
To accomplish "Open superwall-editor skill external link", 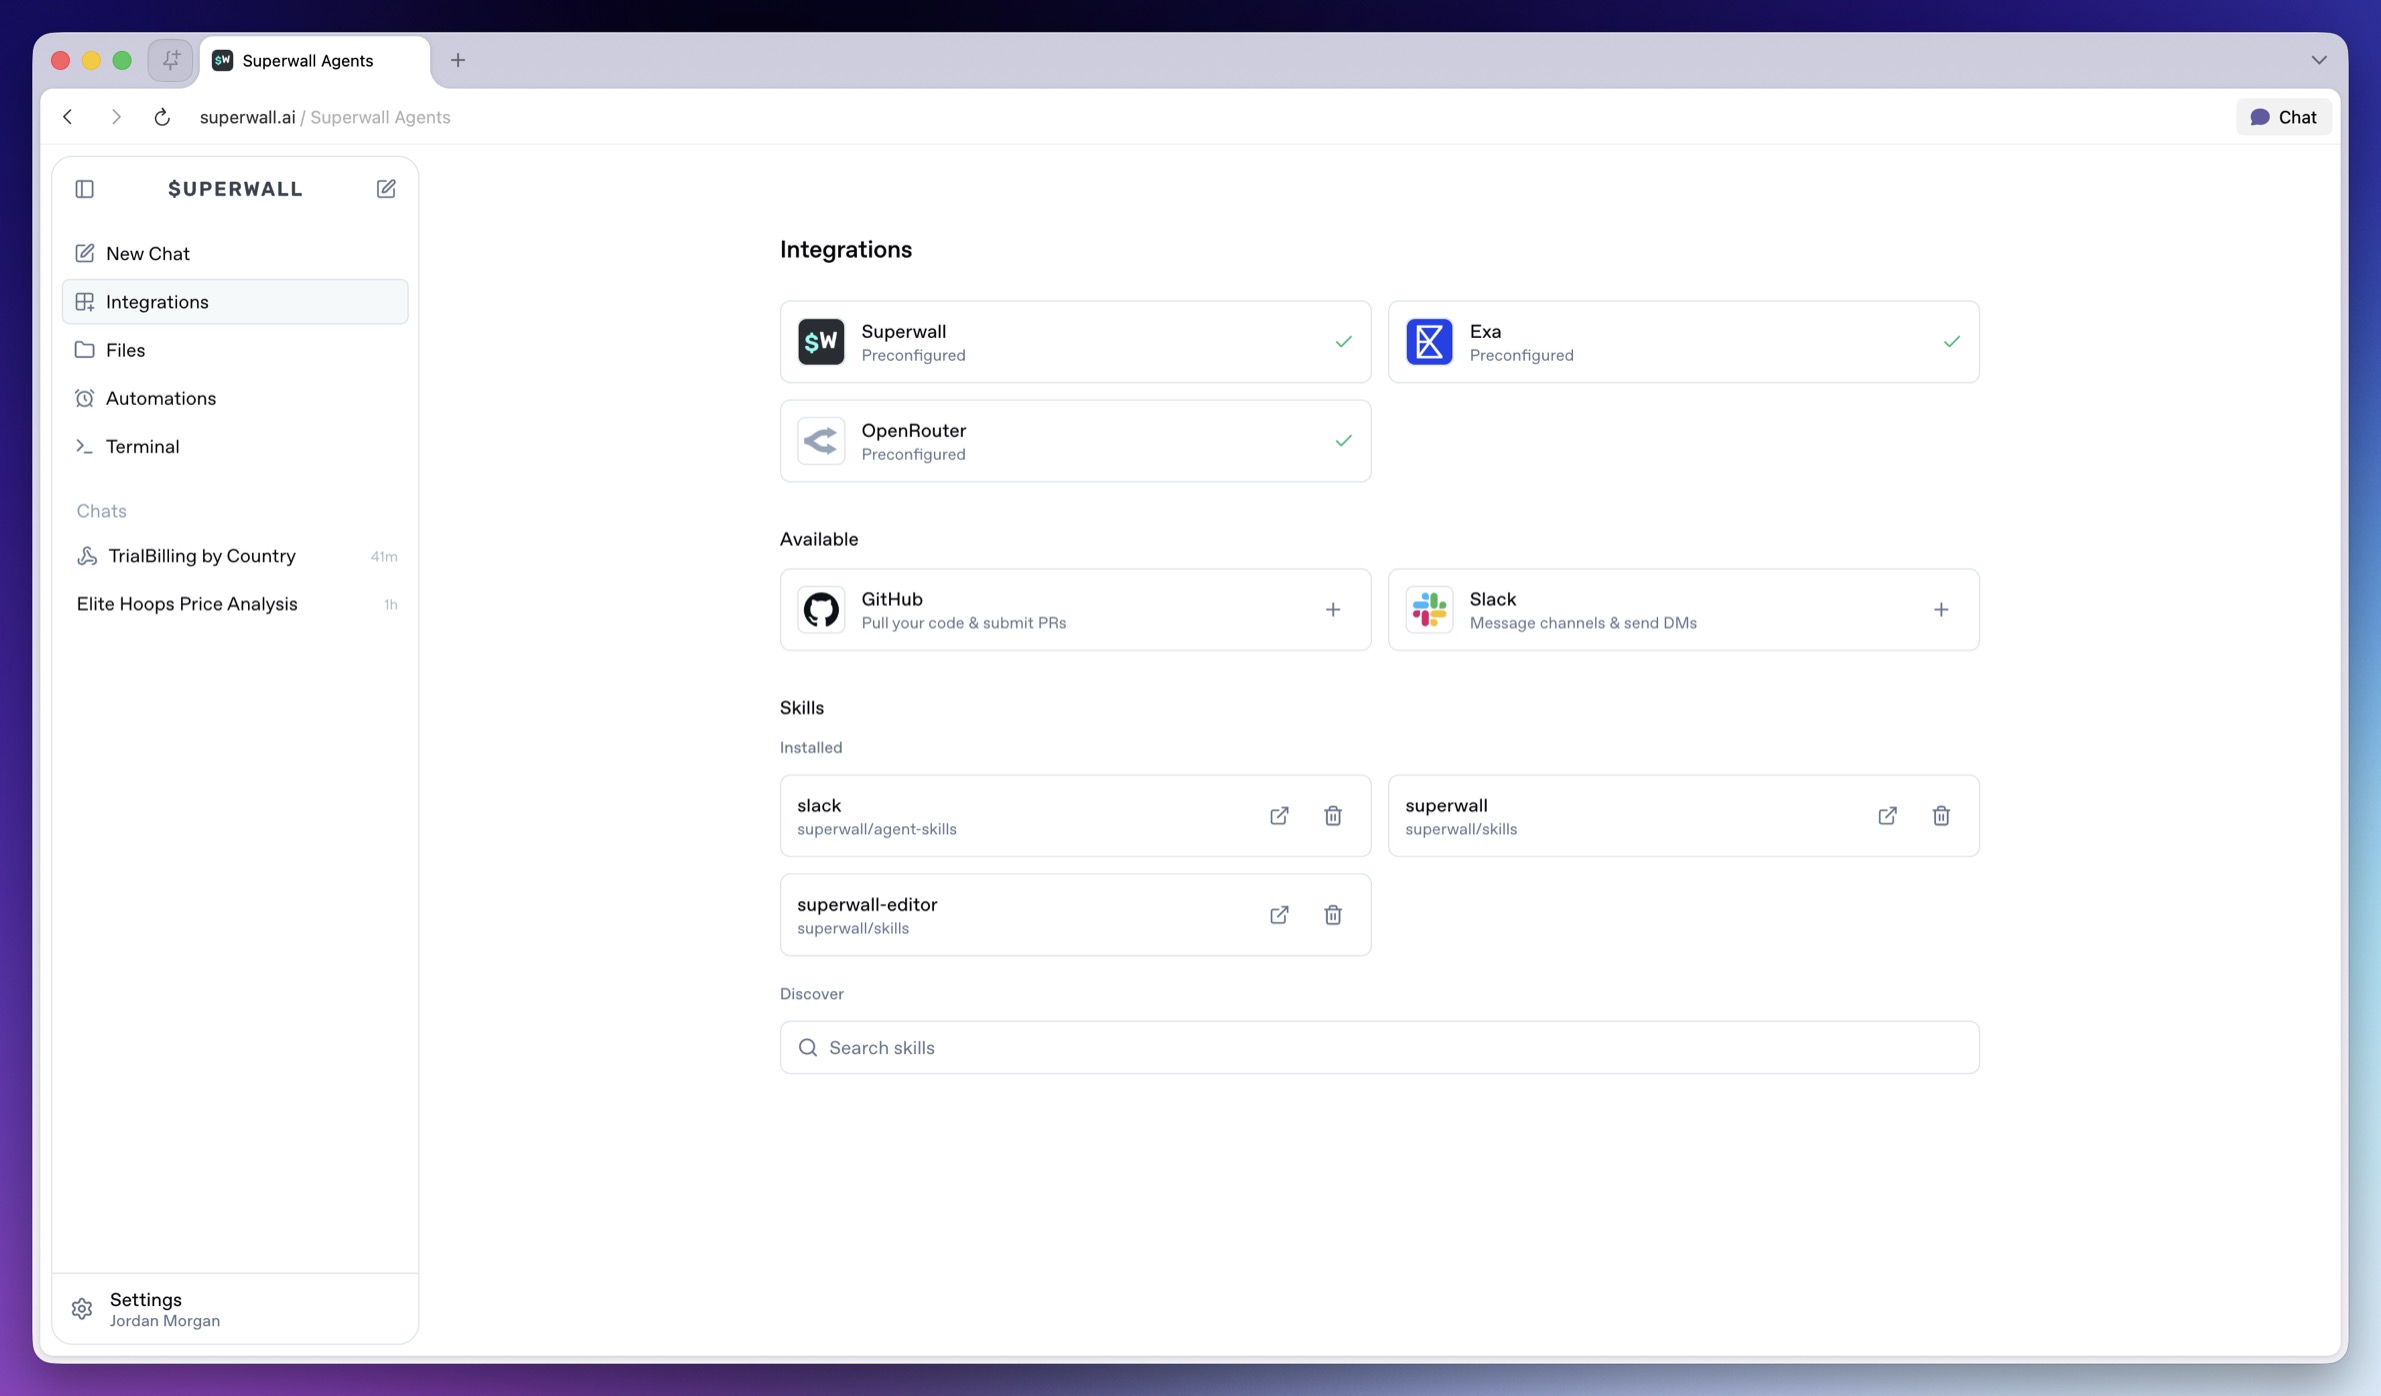I will (x=1279, y=915).
